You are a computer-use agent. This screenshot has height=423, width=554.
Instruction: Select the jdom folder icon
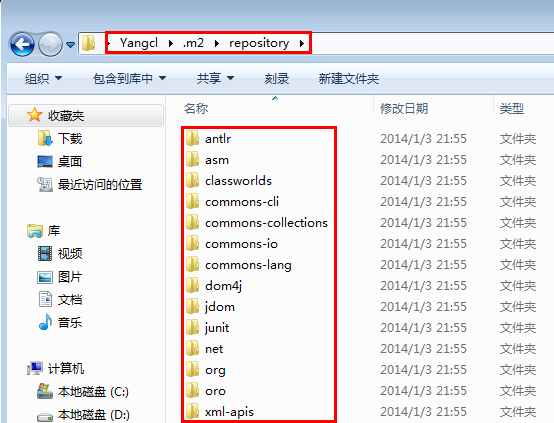193,306
